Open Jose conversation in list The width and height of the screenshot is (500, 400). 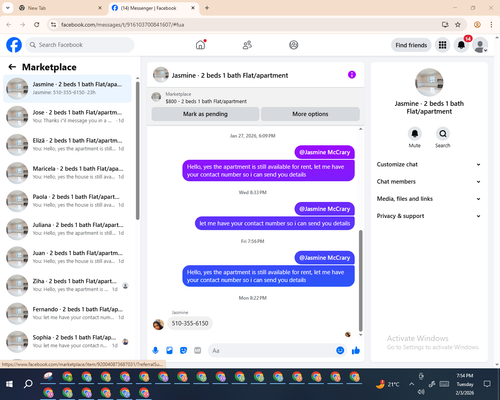[x=68, y=117]
